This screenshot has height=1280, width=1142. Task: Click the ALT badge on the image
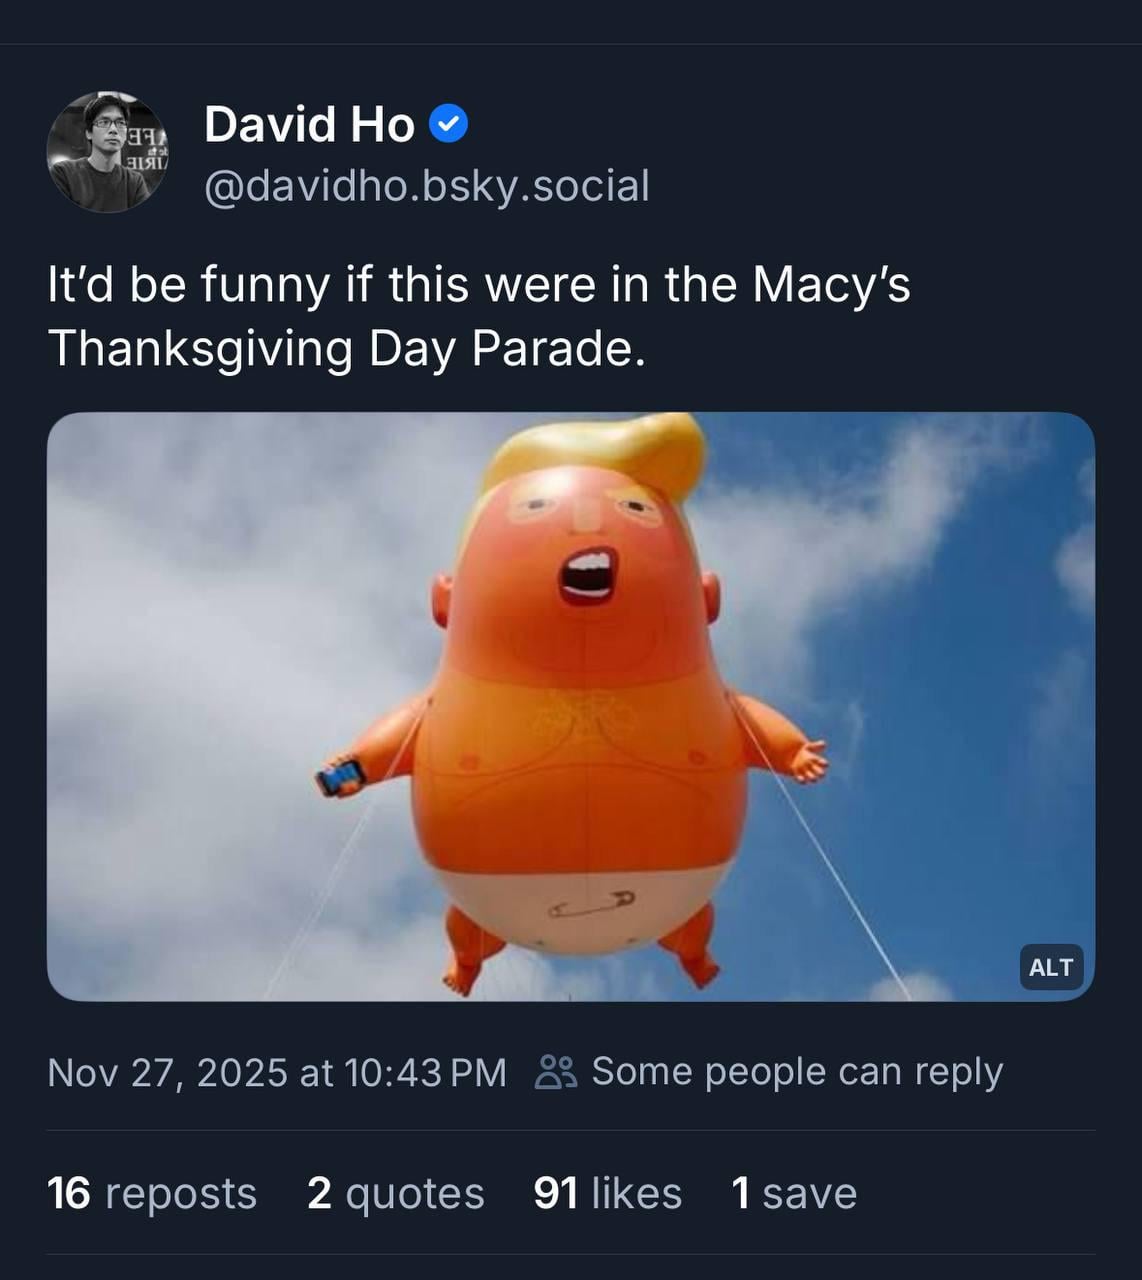coord(1050,967)
